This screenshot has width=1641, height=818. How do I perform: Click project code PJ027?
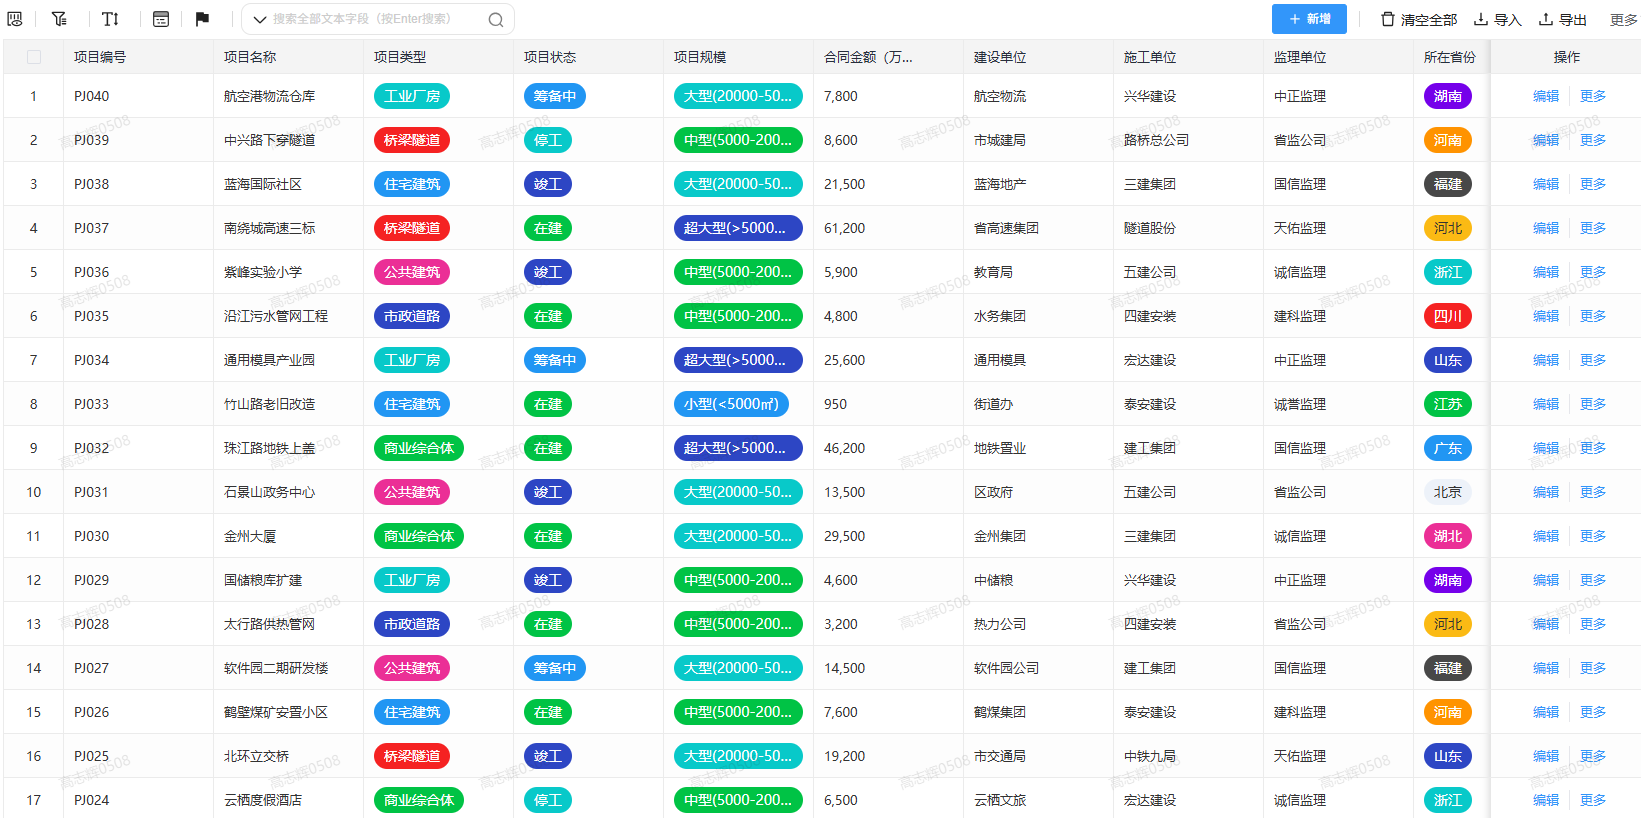(92, 668)
